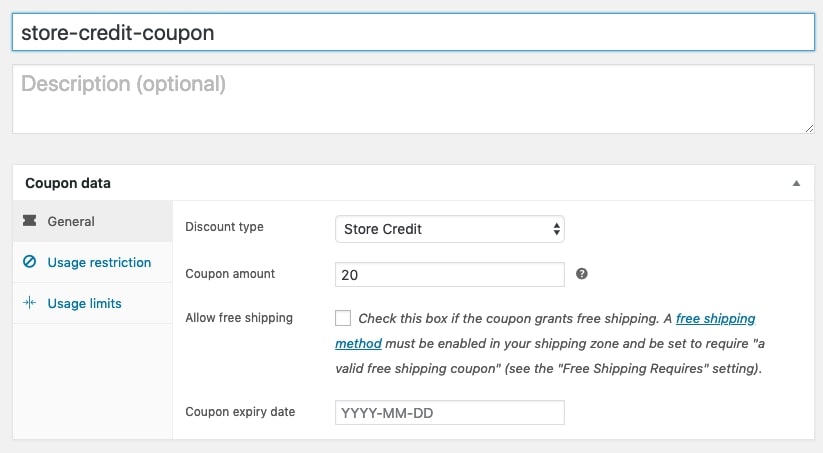Click the Allow free shipping label

[x=239, y=318]
